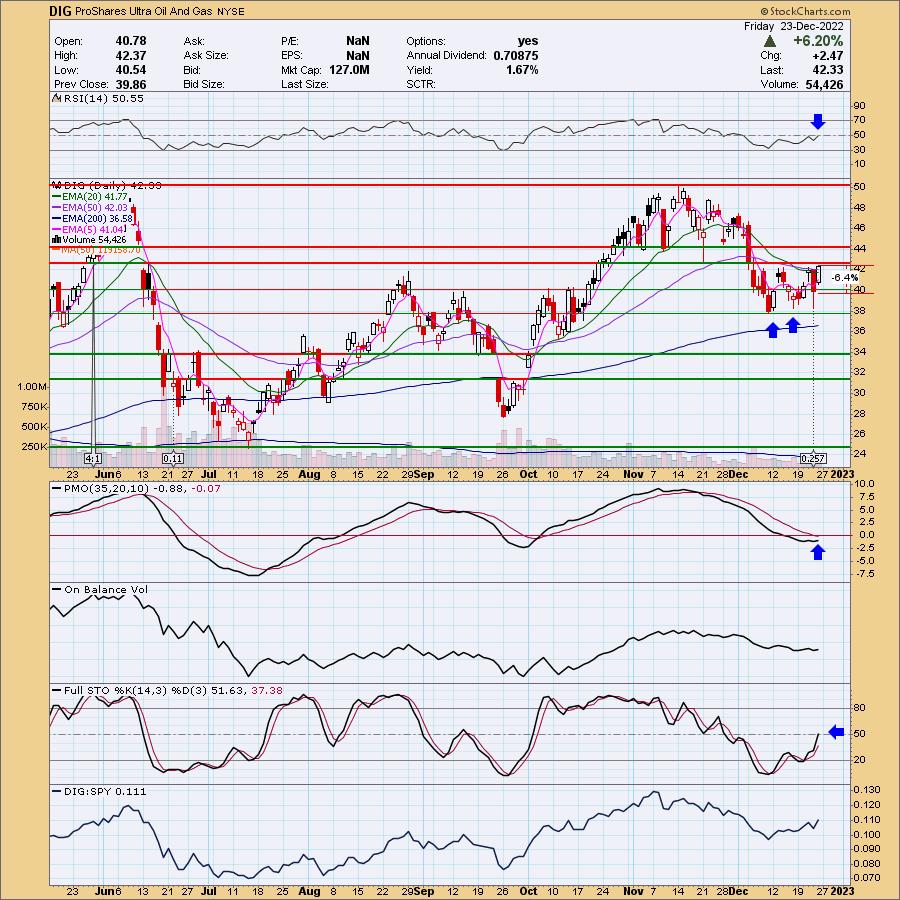The image size is (900, 900).
Task: Select the Prev Close value 39.86
Action: pos(131,84)
